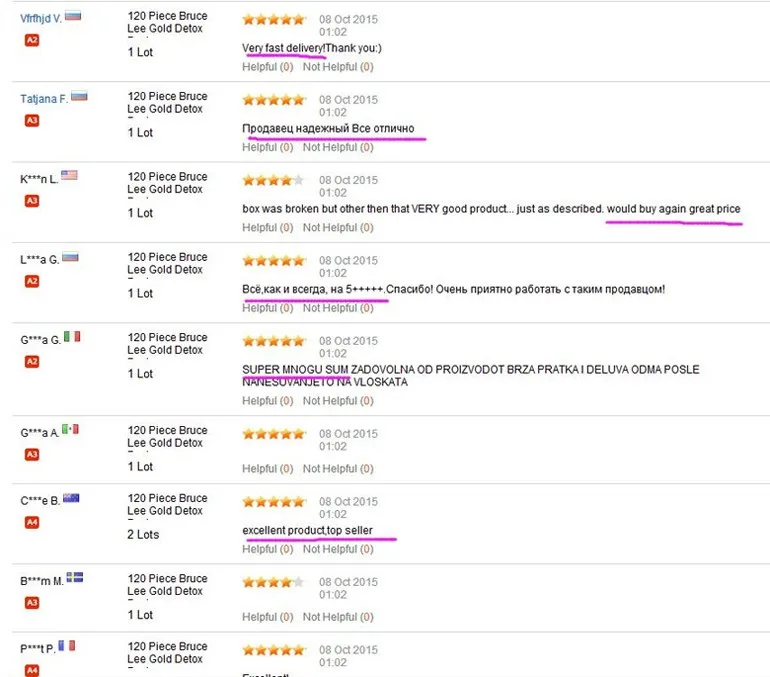This screenshot has height=677, width=770.
Task: Click five-star rating on Vfrfhjd V. review
Action: coord(274,20)
